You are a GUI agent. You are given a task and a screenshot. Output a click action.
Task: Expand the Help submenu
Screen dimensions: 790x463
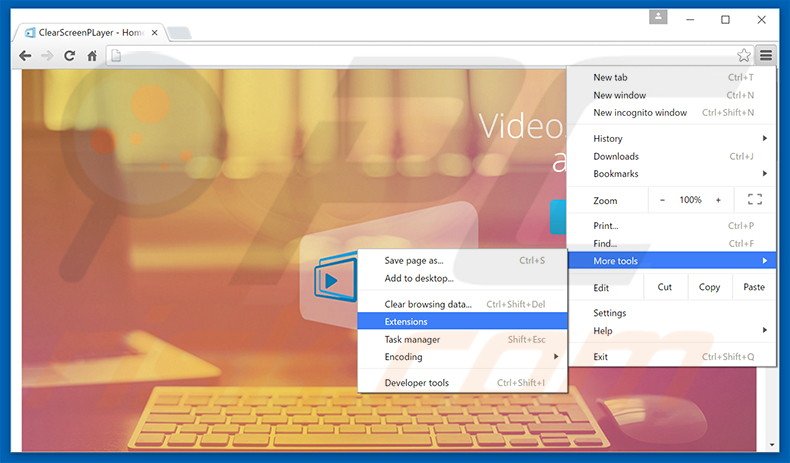coord(672,330)
